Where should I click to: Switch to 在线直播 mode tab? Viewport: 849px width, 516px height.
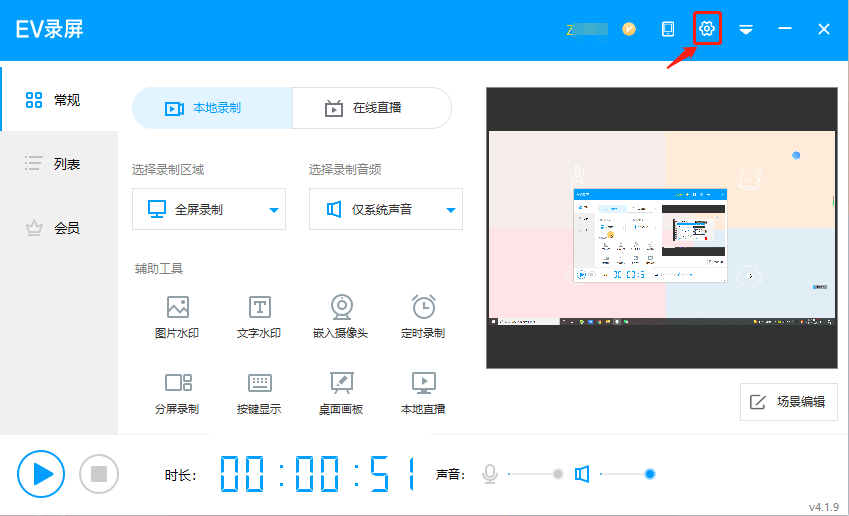[372, 108]
